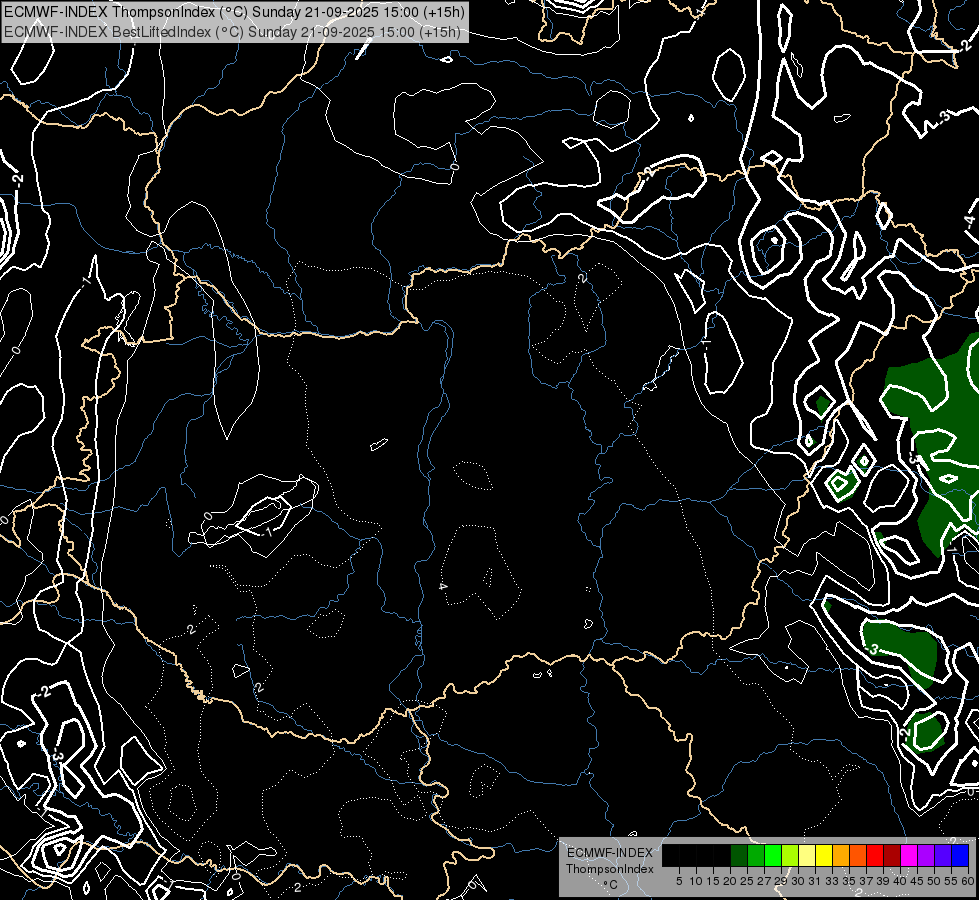979x900 pixels.
Task: Click the ECMWF-INDEX ThompsonIndex title line
Action: pos(233,12)
